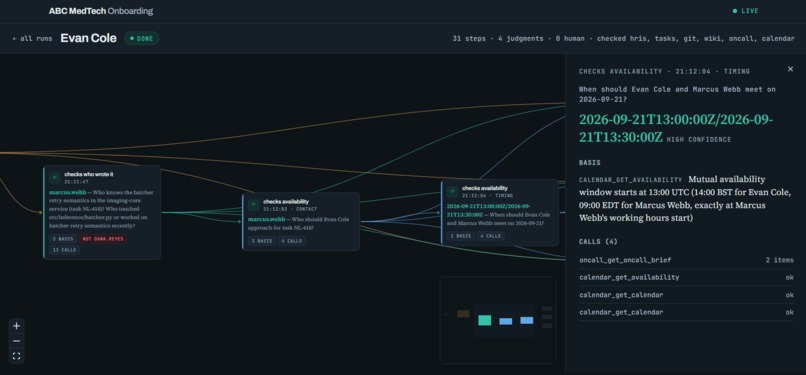Click marcus.webb in the contact node
Screen dimensions: 806x375
(x=266, y=219)
